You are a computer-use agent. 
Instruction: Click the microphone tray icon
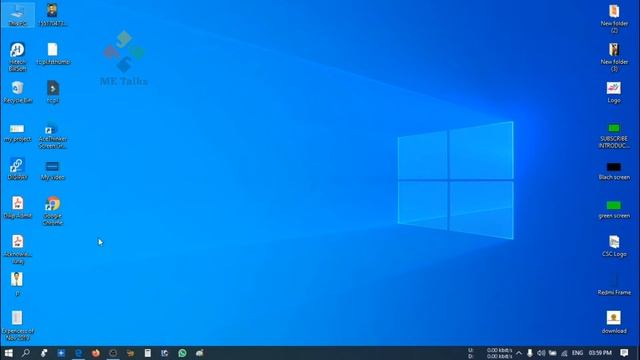(529, 353)
